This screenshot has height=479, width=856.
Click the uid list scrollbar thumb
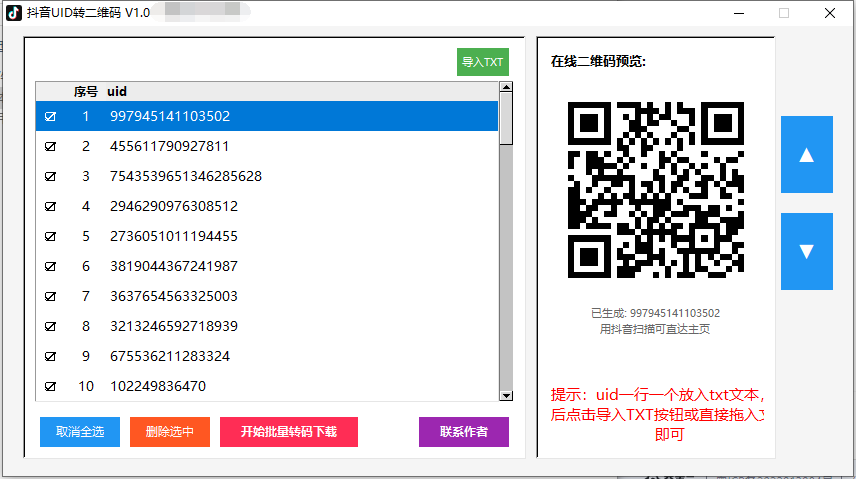point(506,119)
